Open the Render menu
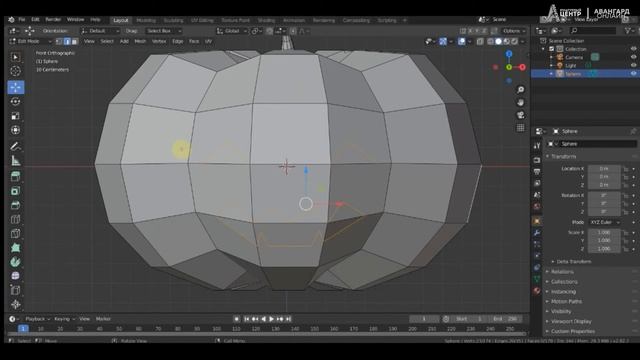 tap(53, 20)
